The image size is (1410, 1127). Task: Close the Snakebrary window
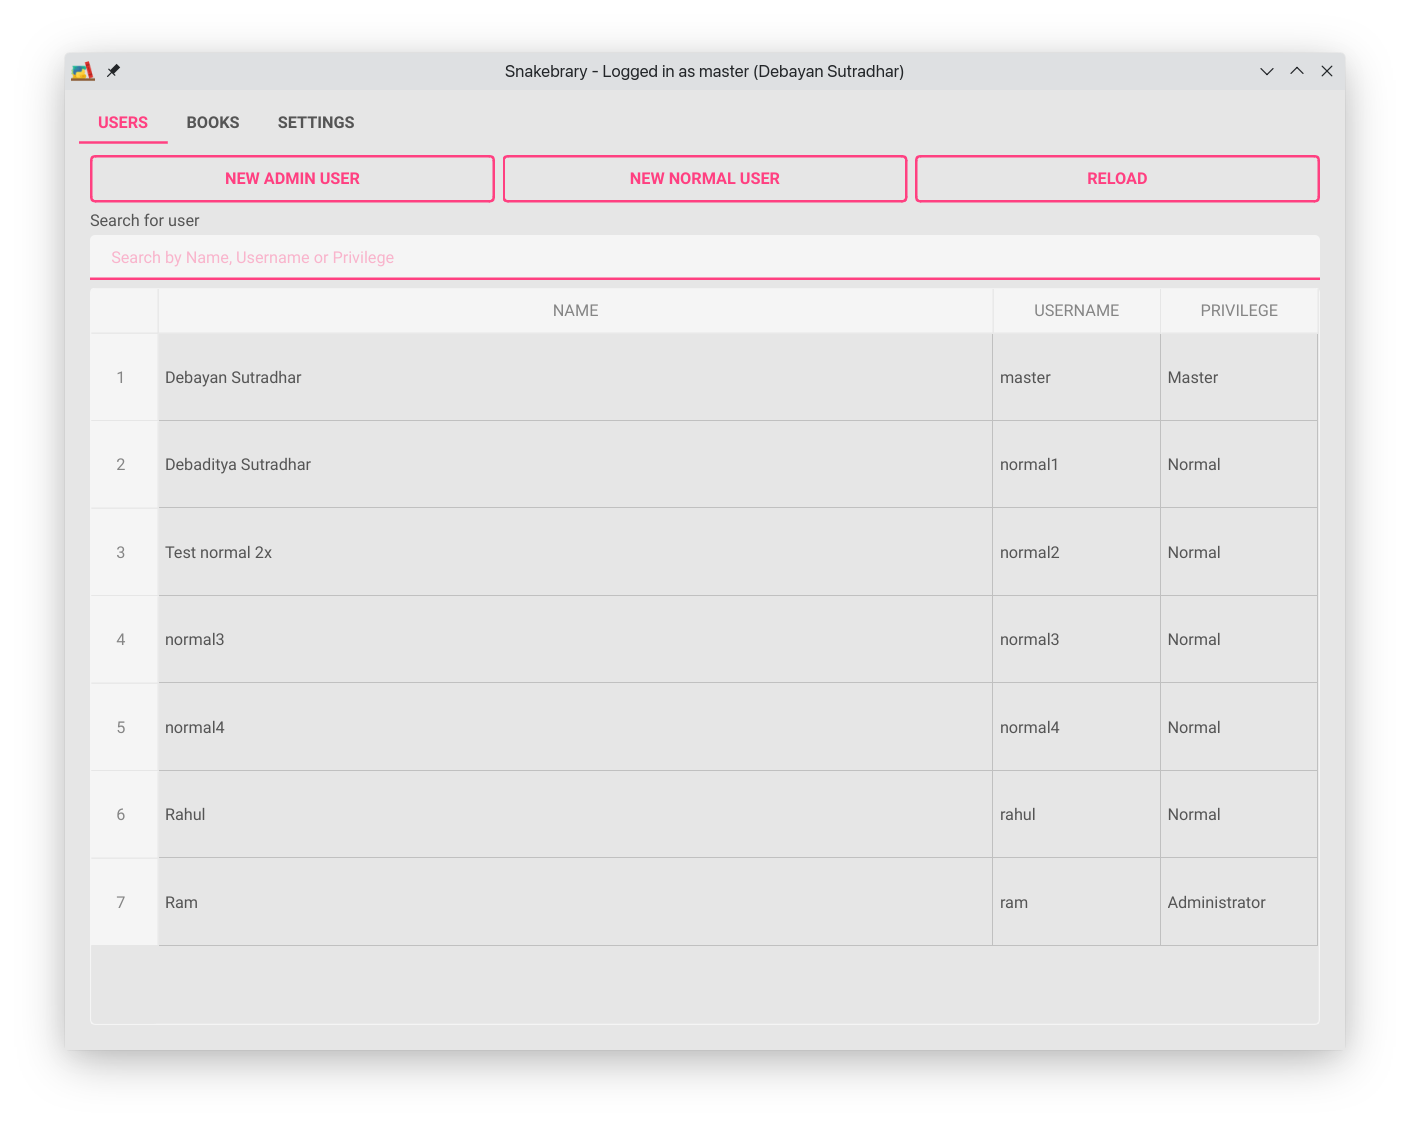pyautogui.click(x=1327, y=71)
